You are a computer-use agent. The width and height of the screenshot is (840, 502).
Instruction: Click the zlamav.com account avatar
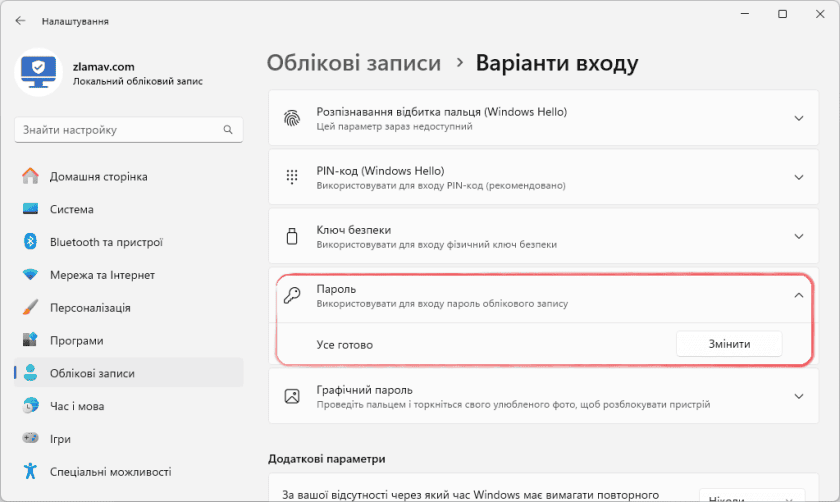click(39, 72)
